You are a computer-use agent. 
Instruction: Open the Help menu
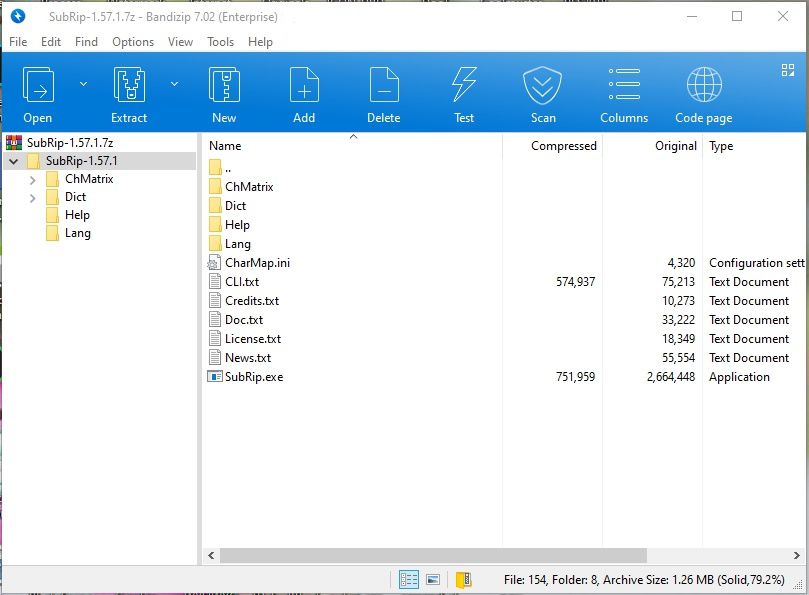[260, 42]
